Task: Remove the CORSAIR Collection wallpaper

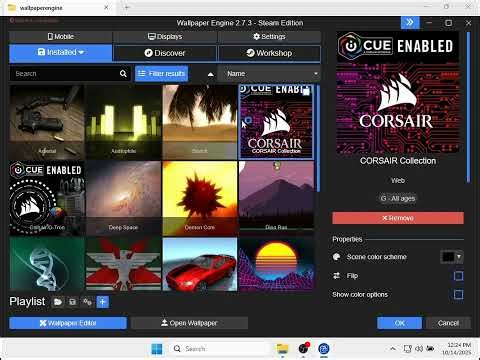Action: 398,218
